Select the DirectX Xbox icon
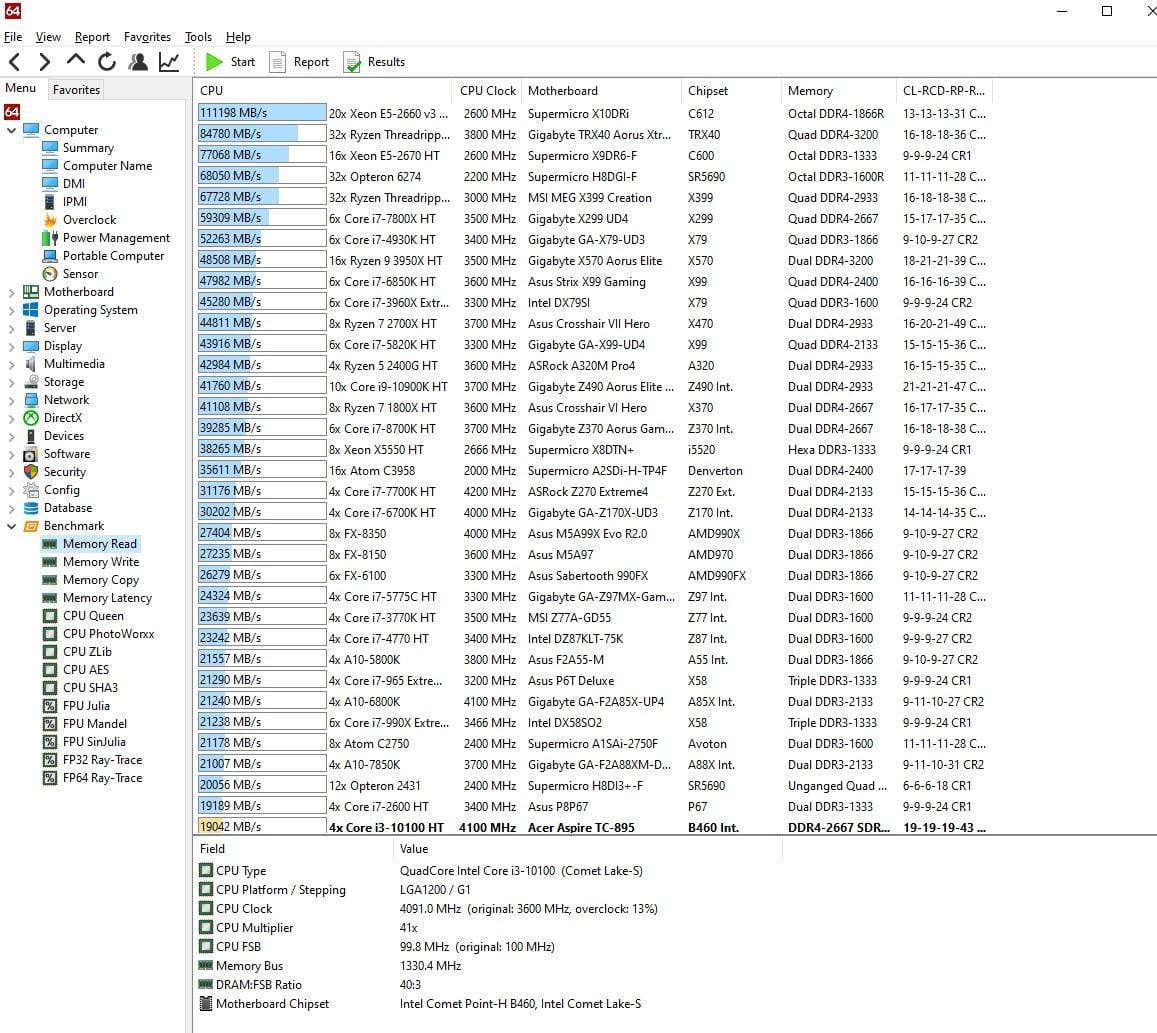The width and height of the screenshot is (1157, 1033). click(31, 418)
